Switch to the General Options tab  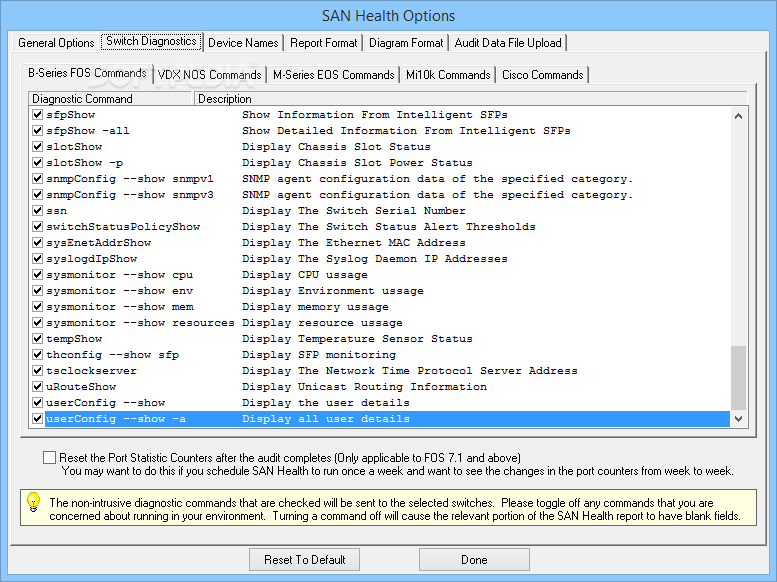(x=56, y=43)
